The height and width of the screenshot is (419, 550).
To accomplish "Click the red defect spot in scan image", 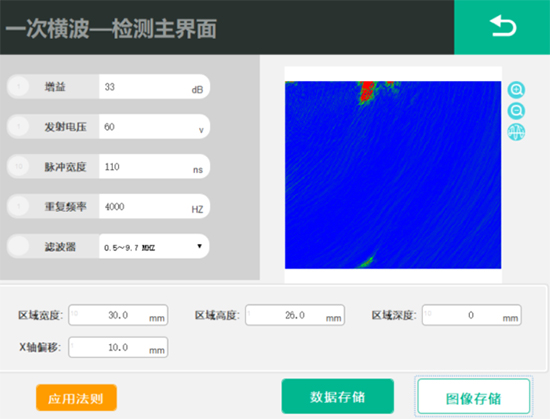I will click(367, 91).
